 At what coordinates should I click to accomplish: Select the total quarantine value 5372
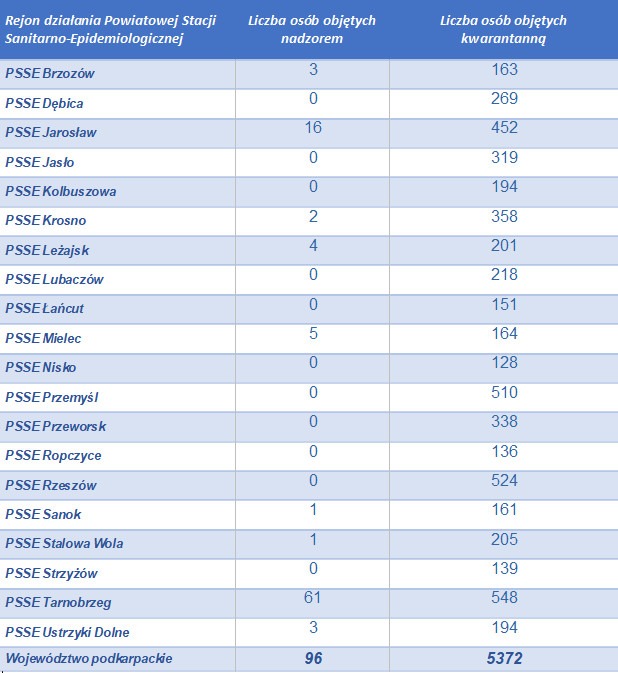(504, 658)
